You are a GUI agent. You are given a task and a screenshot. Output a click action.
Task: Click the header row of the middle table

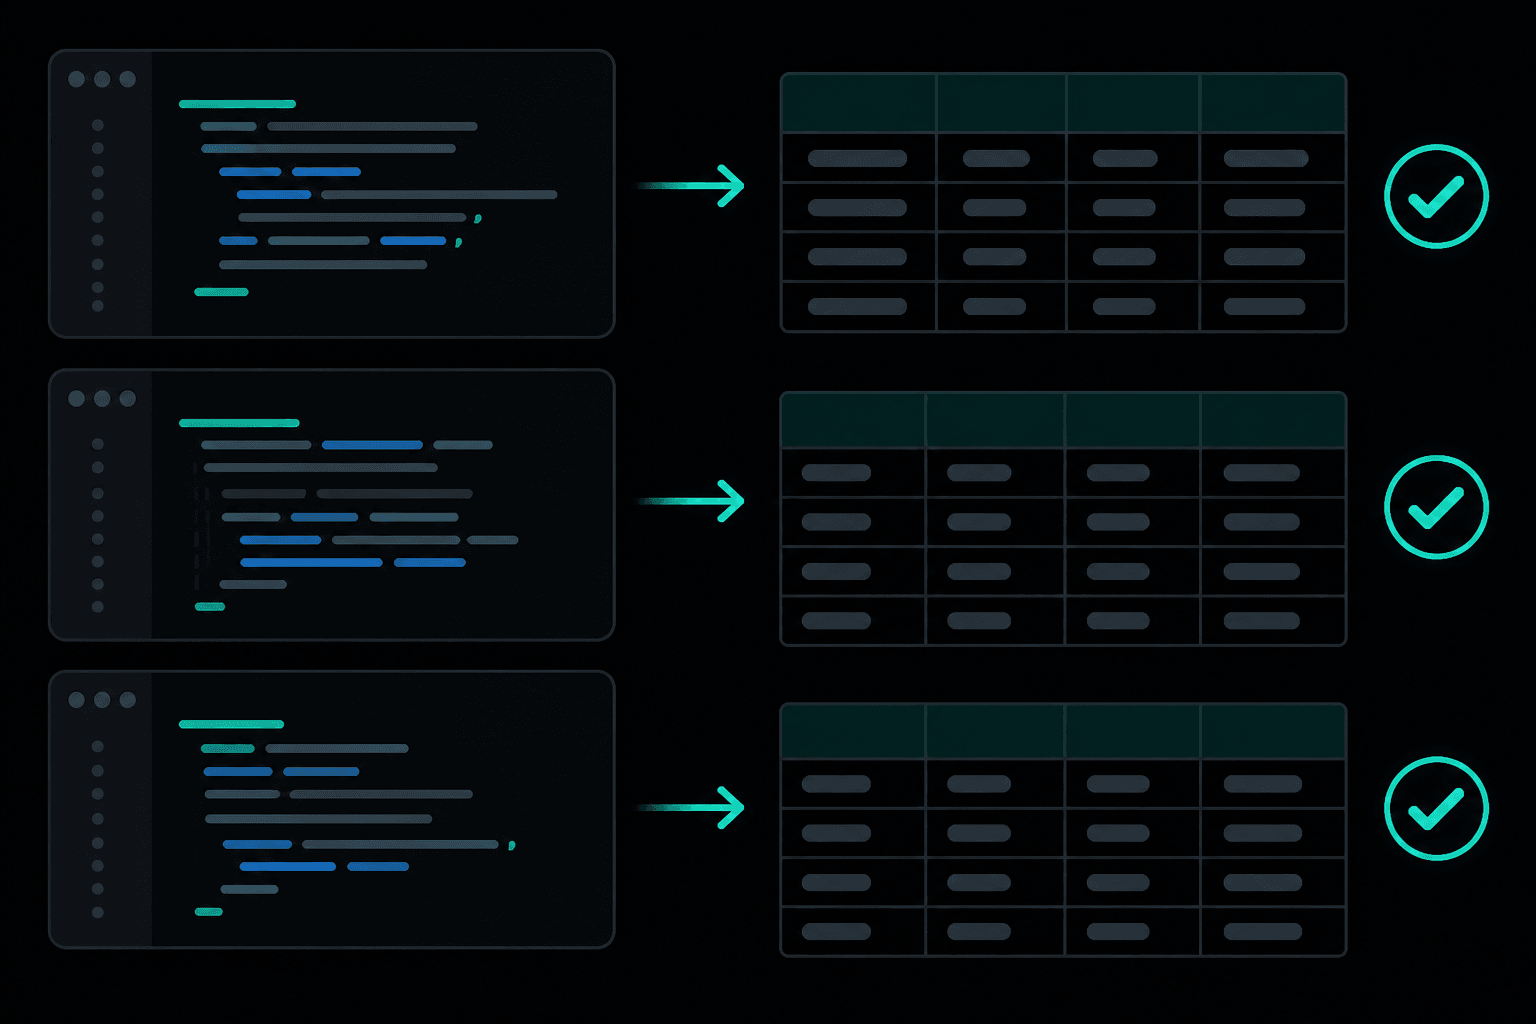pyautogui.click(x=1063, y=420)
